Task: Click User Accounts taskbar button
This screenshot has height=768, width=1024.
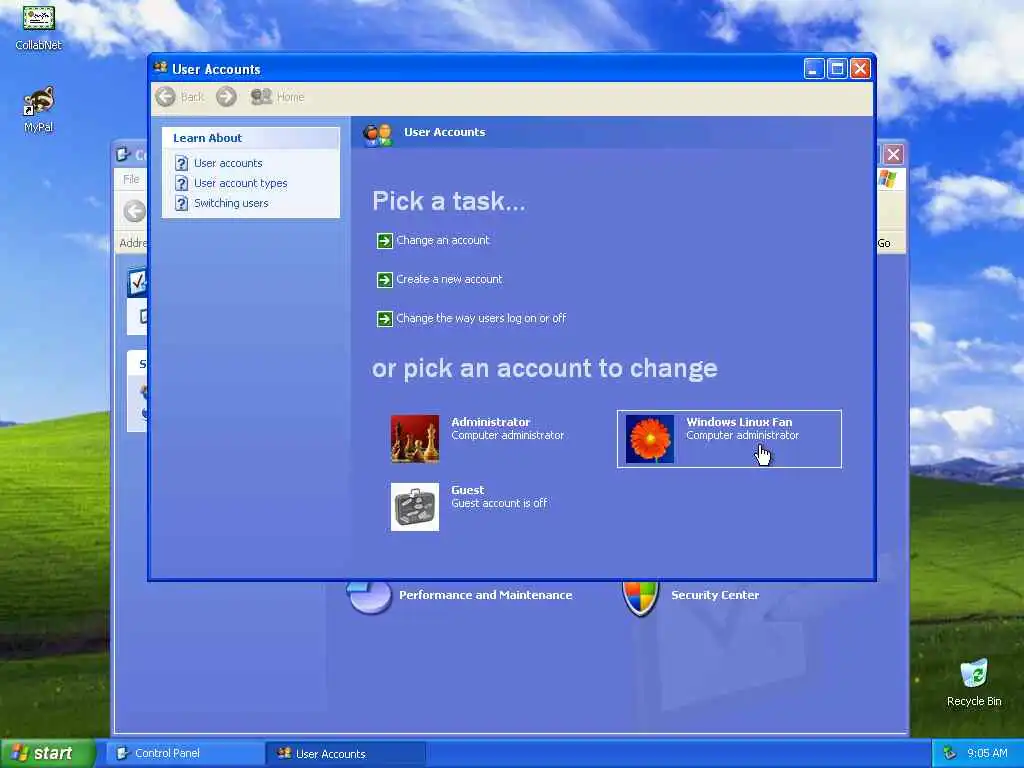Action: (346, 754)
